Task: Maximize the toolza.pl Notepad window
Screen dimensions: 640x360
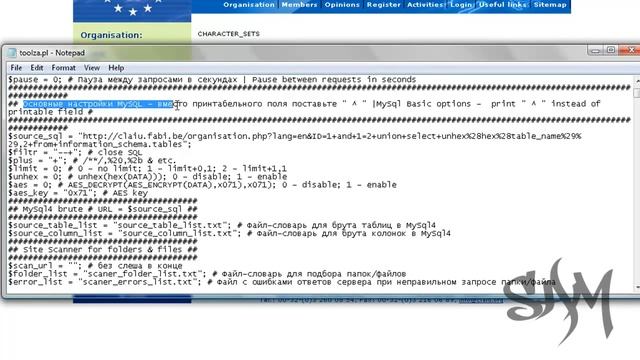Action: coord(611,50)
